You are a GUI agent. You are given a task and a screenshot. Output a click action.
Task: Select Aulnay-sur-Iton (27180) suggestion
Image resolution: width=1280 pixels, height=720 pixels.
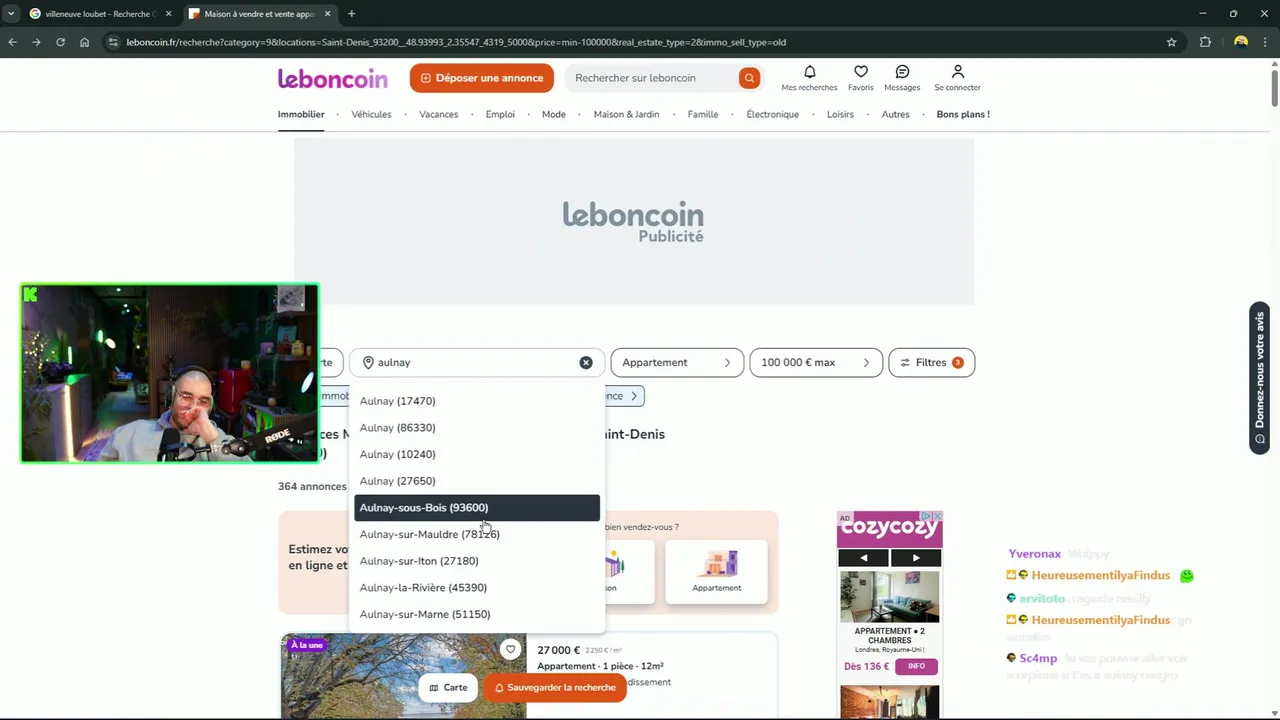477,561
